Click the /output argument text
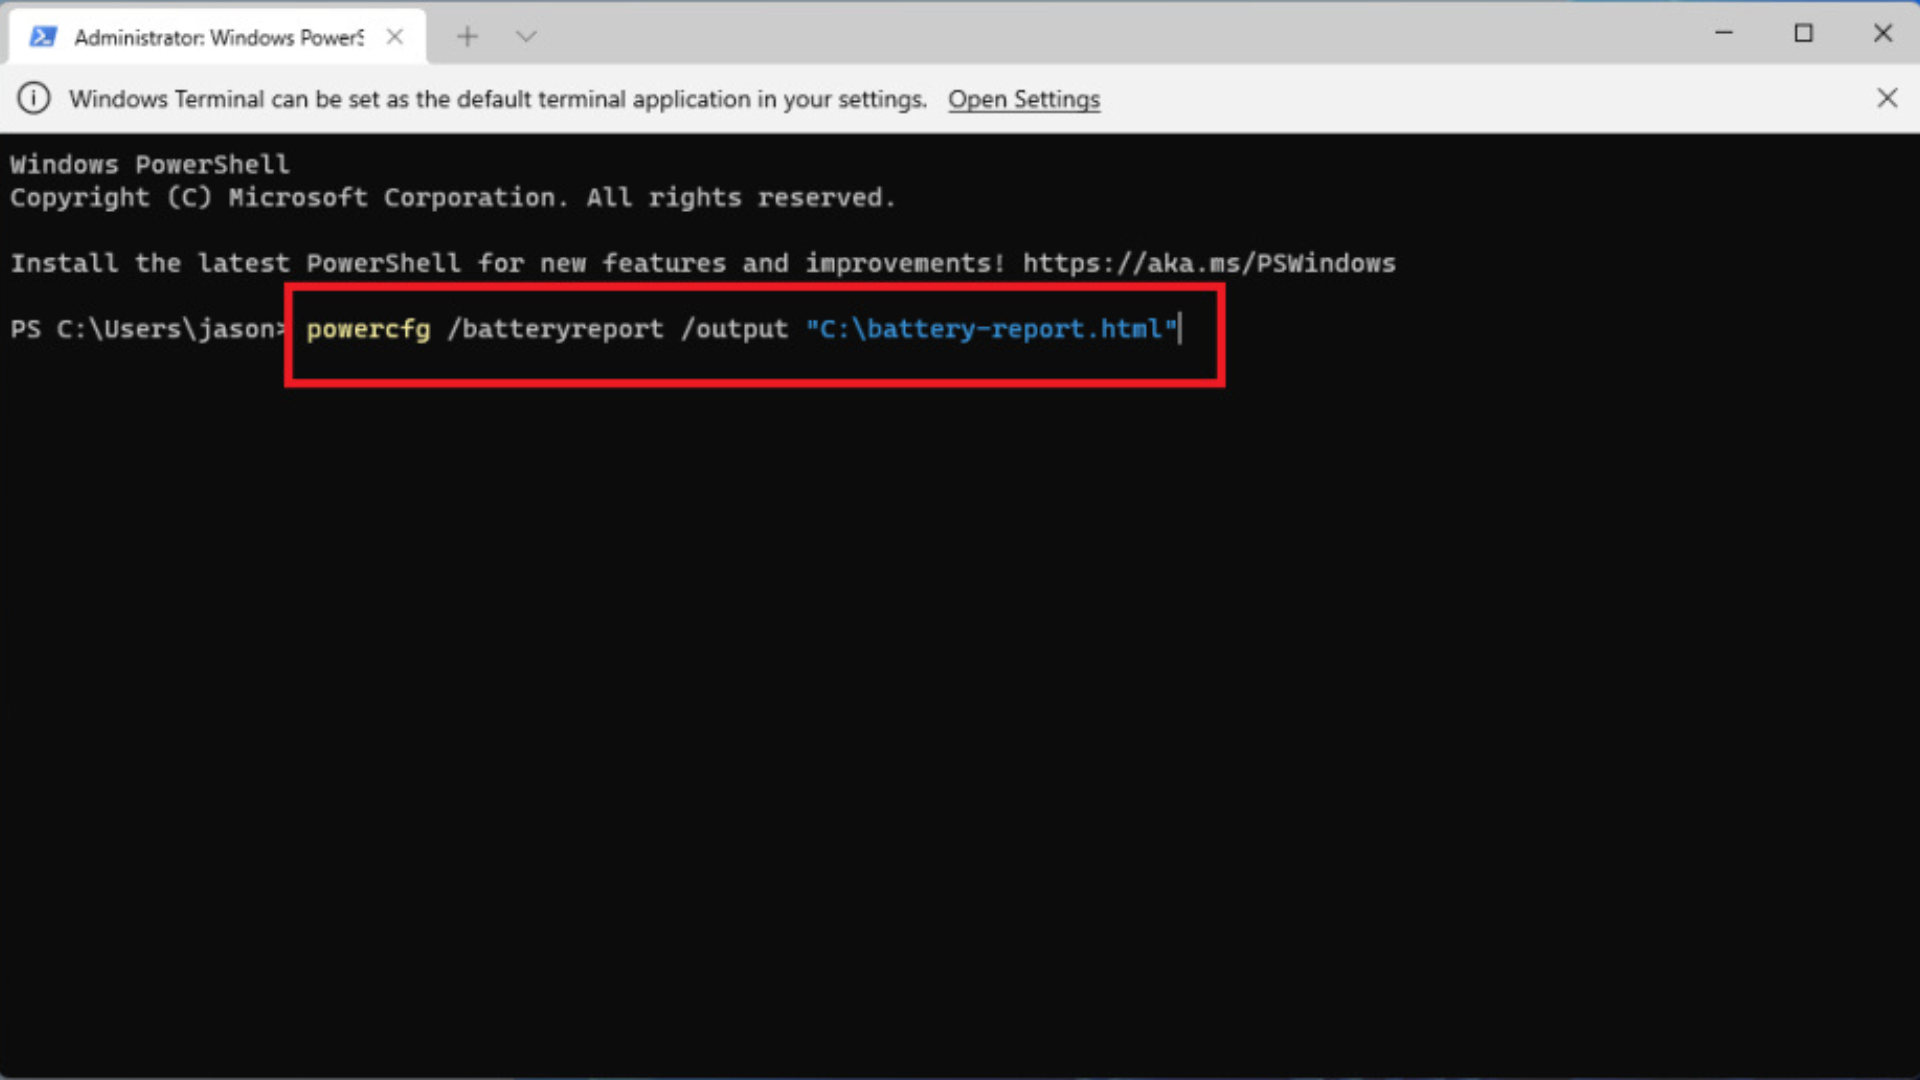This screenshot has width=1920, height=1080. tap(734, 329)
